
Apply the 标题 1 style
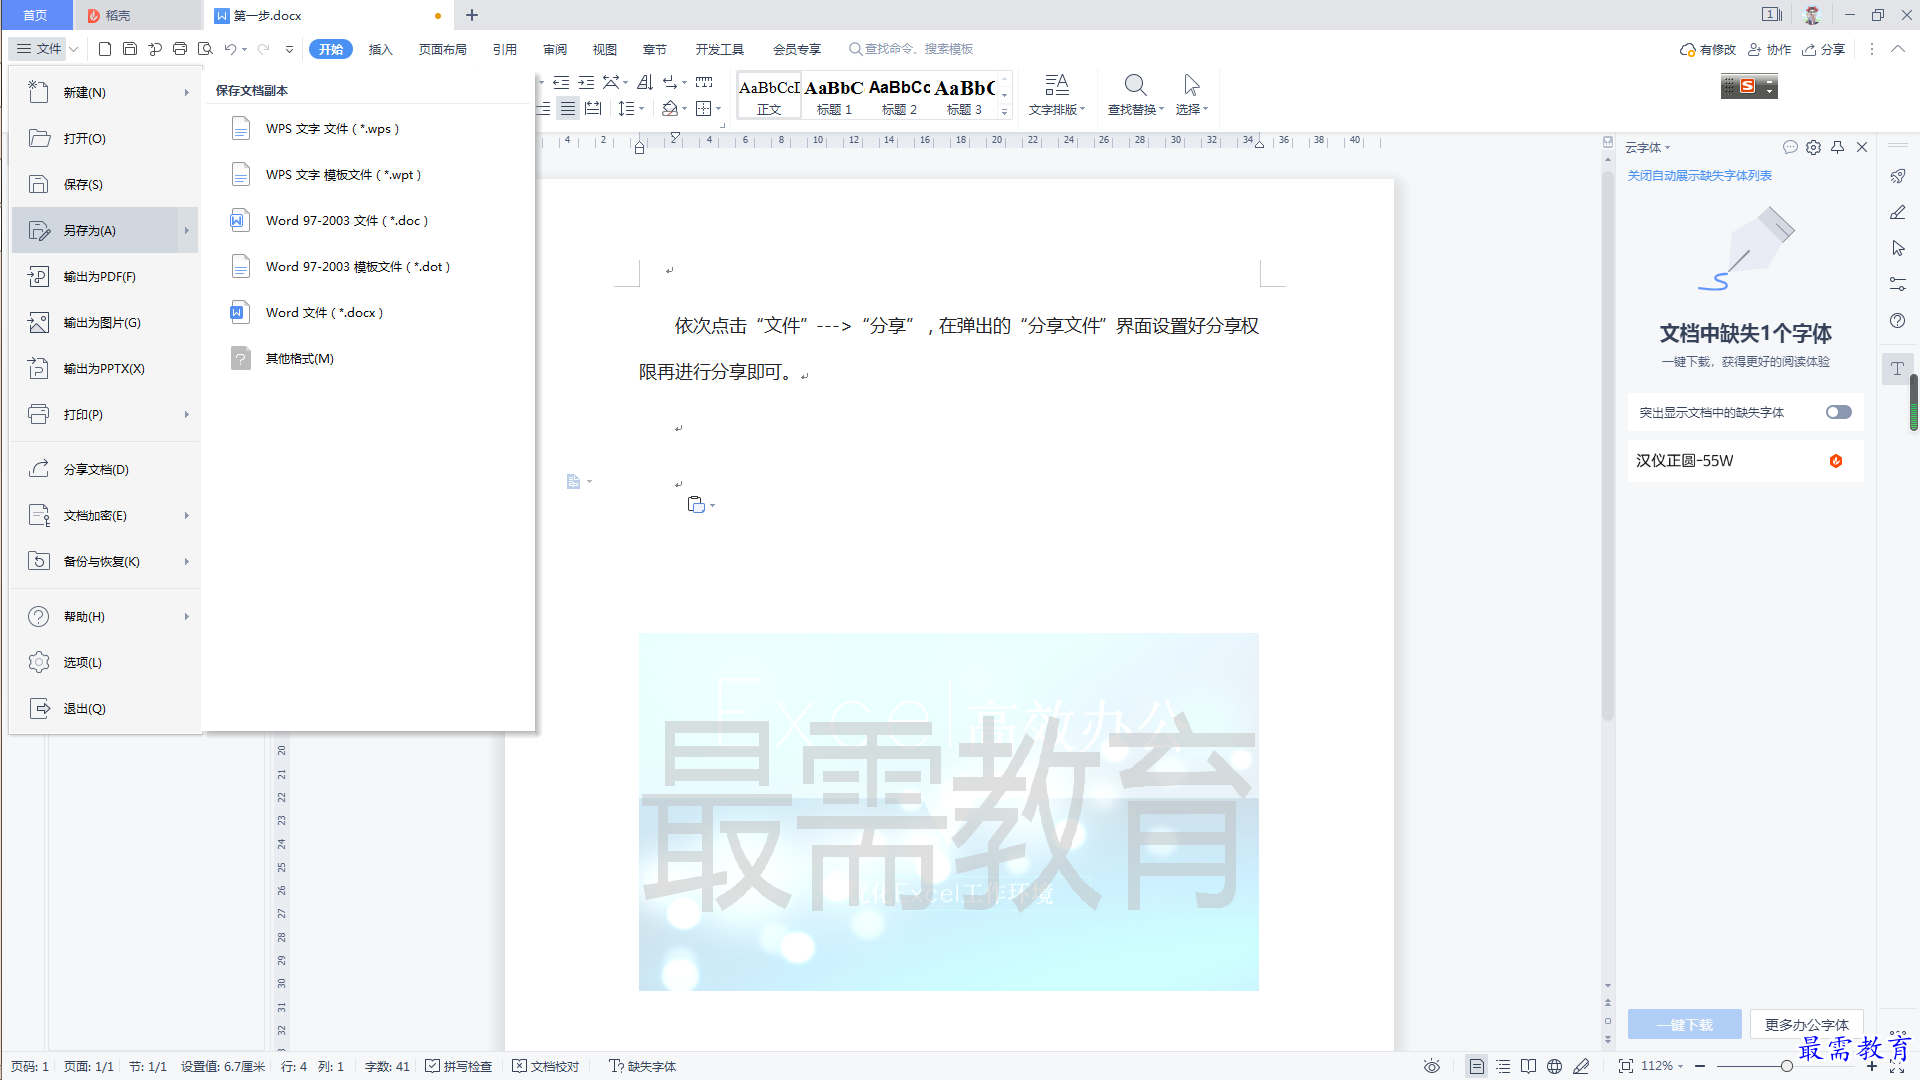[x=834, y=96]
